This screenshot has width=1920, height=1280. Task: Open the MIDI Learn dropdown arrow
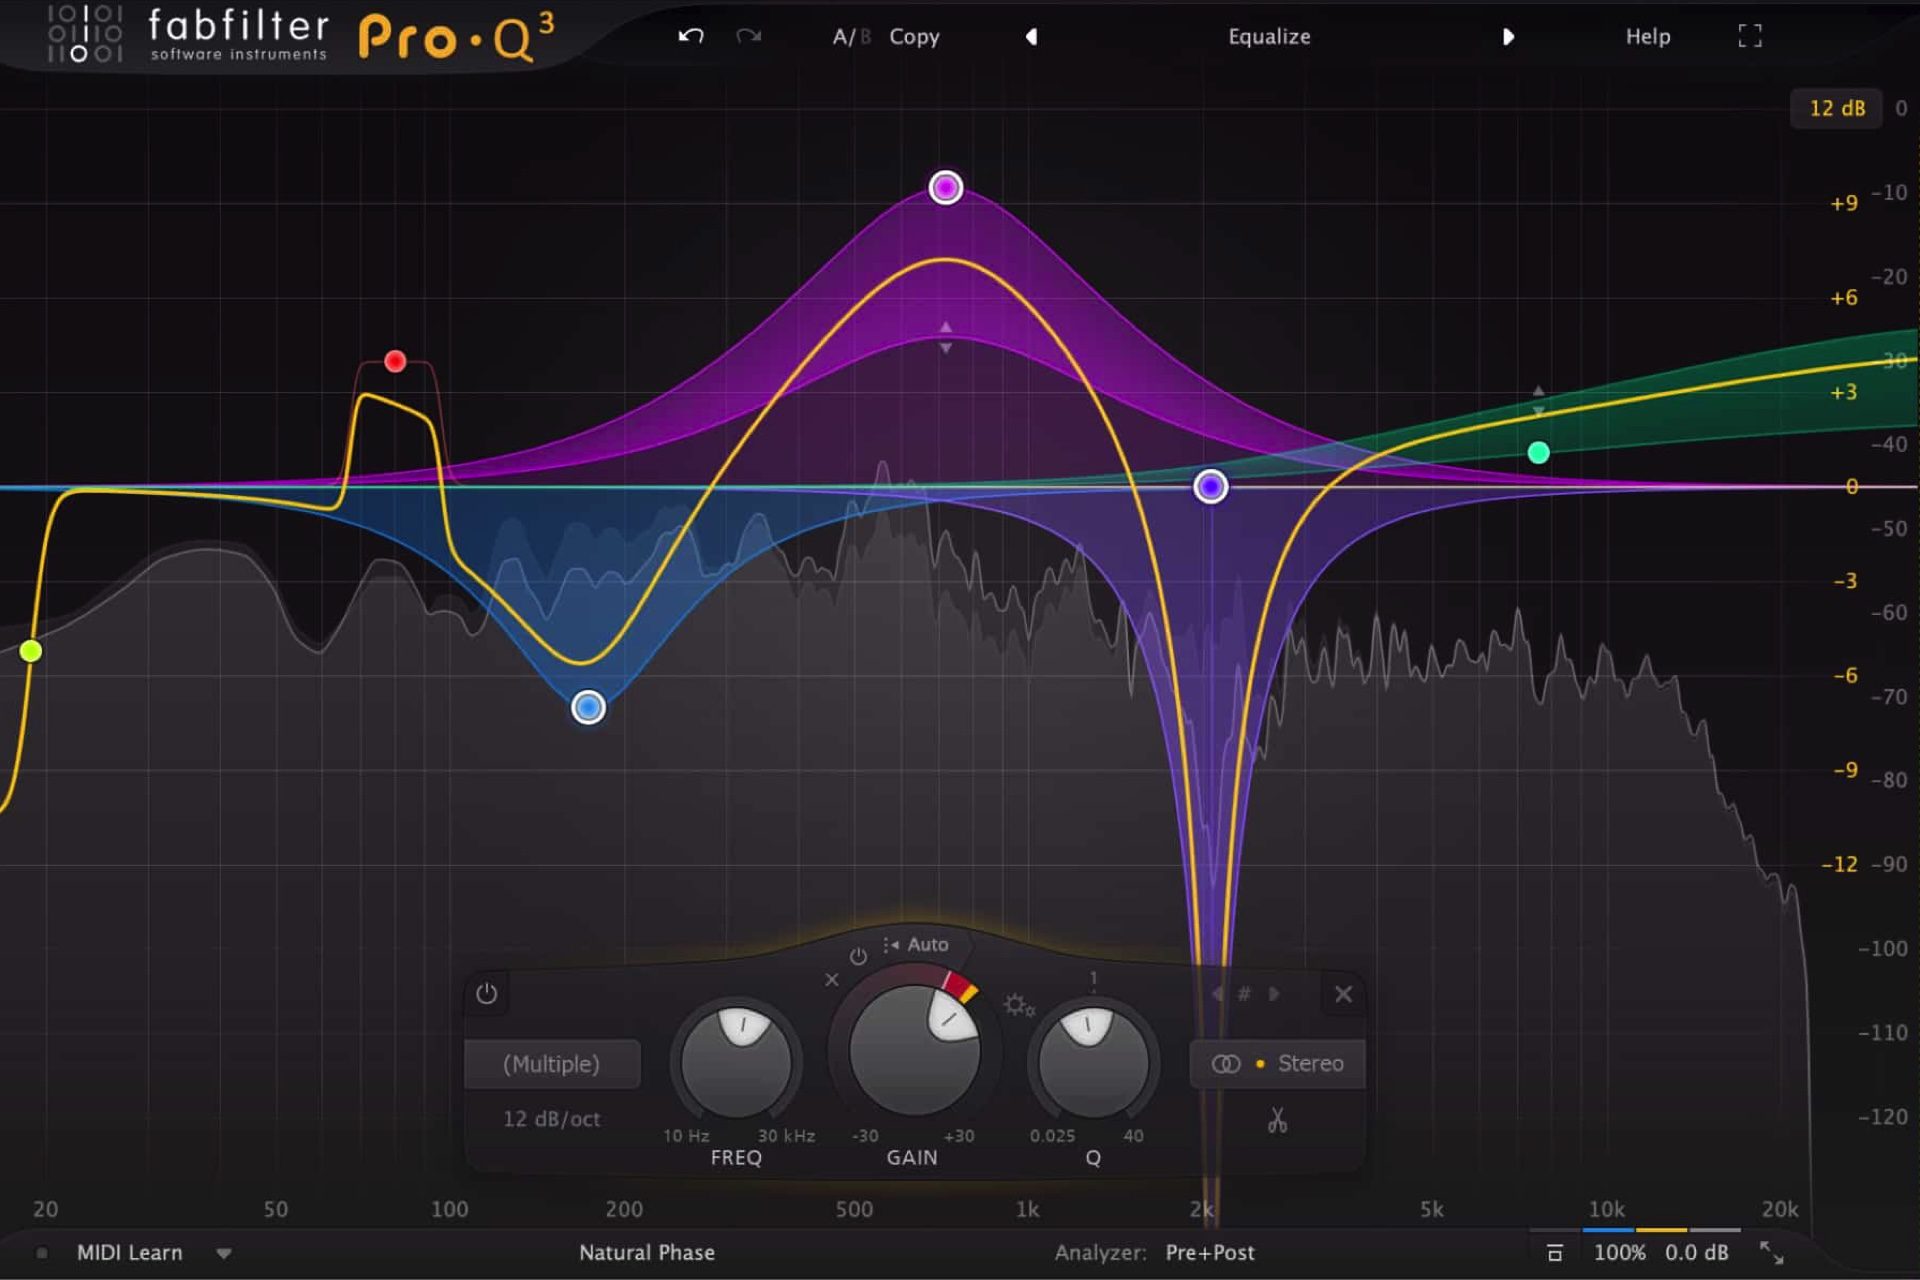(x=223, y=1253)
